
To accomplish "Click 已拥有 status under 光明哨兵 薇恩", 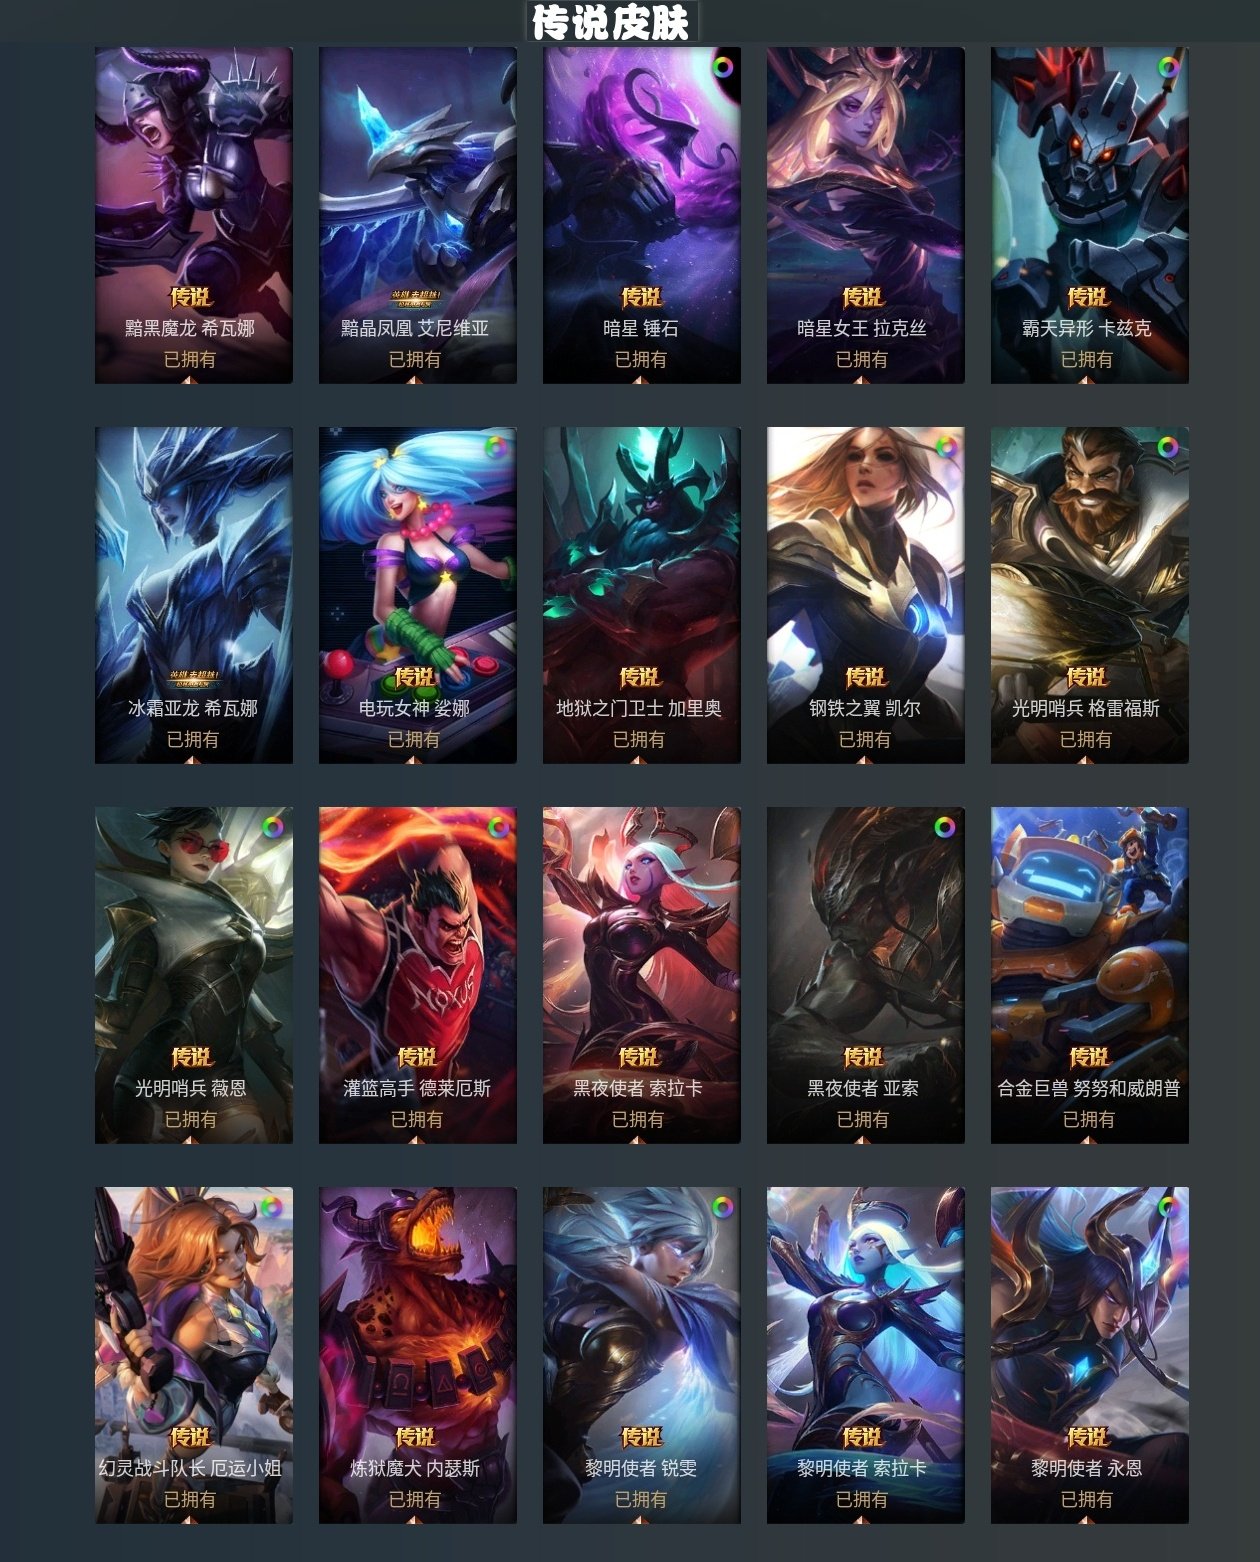I will (191, 1119).
